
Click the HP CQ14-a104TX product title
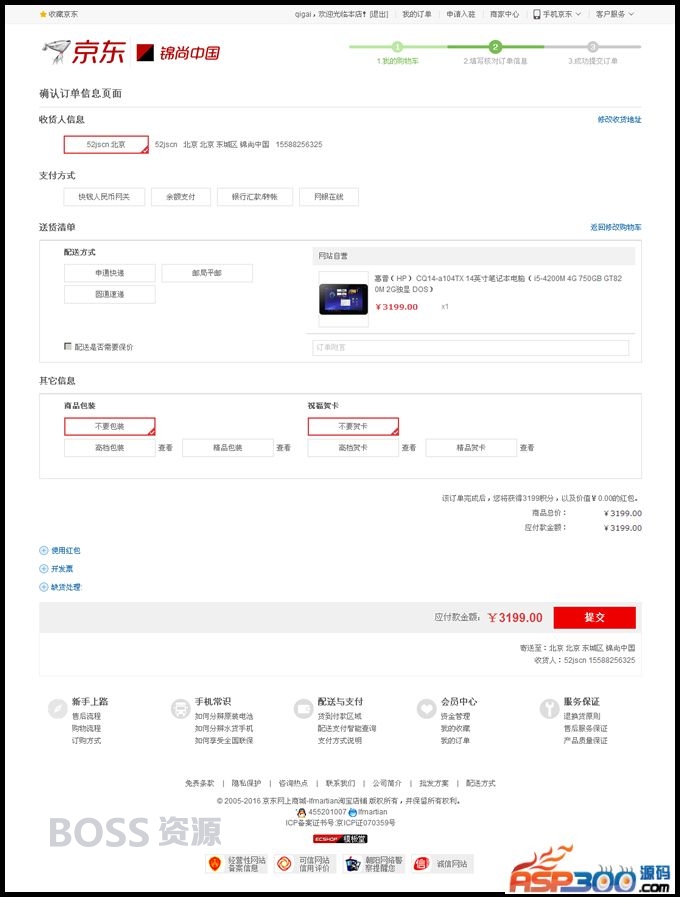498,284
